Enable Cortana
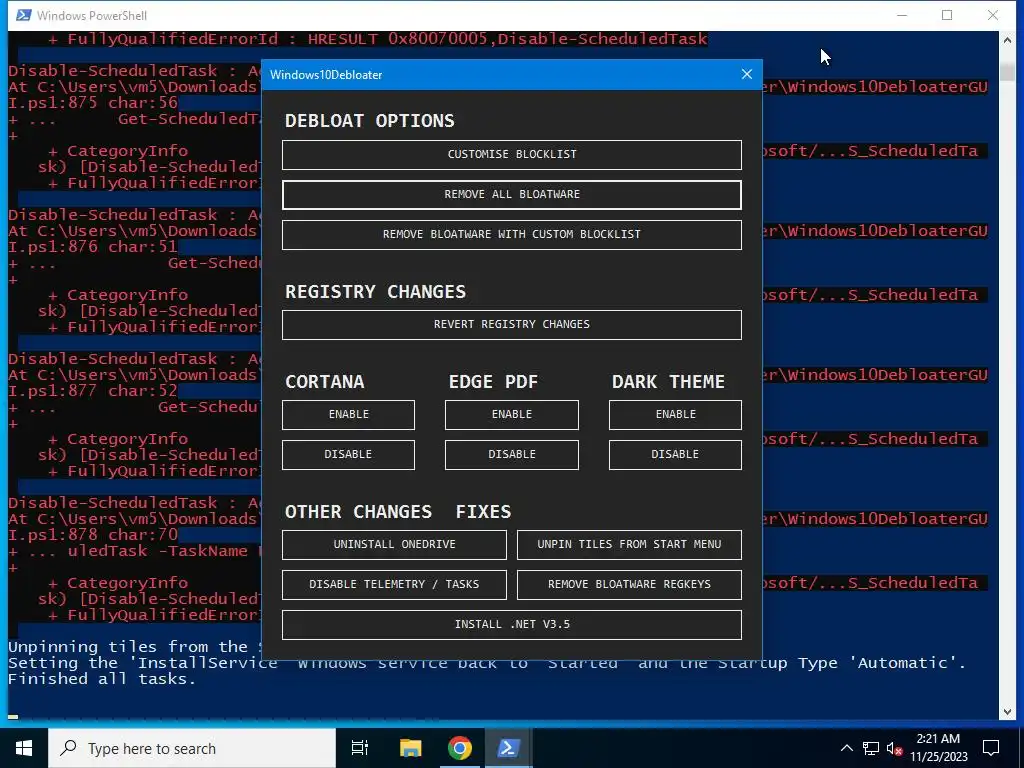 348,415
